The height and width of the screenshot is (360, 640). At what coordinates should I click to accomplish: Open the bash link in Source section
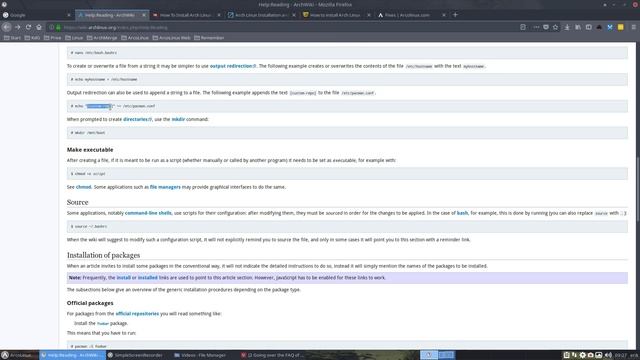[x=462, y=213]
